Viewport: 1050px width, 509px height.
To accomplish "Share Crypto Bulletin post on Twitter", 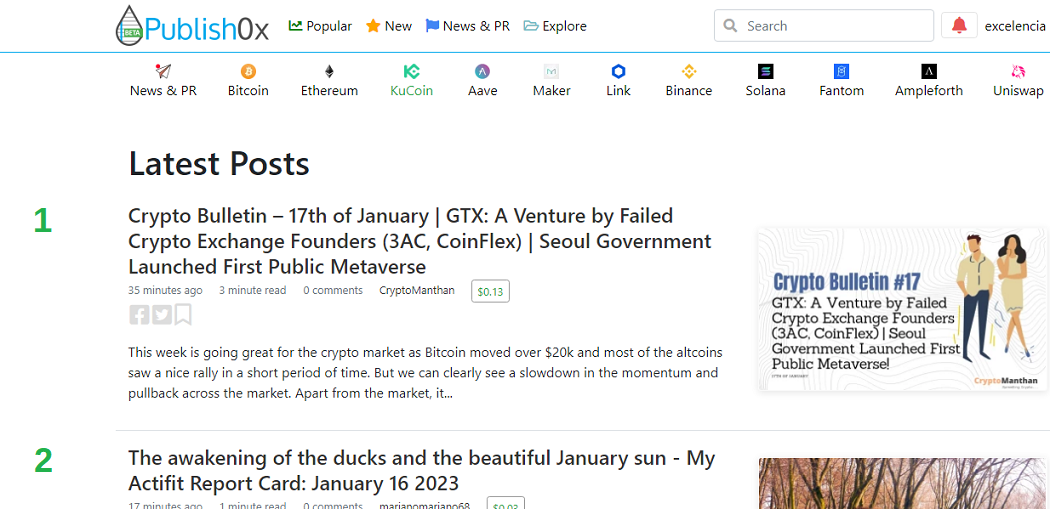I will click(x=162, y=315).
